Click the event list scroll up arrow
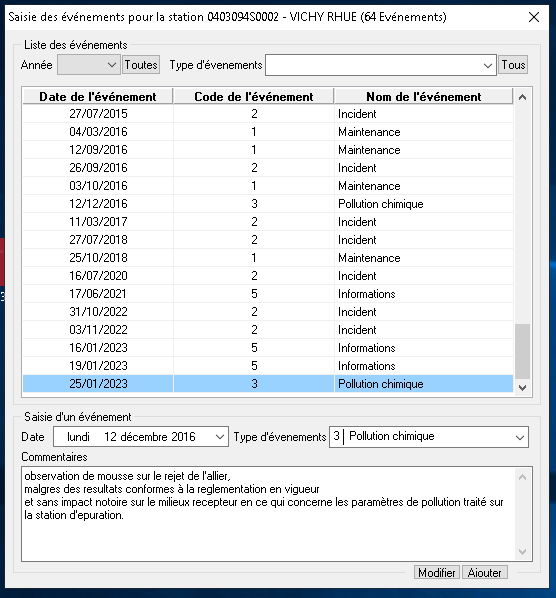The image size is (556, 598). (x=522, y=97)
